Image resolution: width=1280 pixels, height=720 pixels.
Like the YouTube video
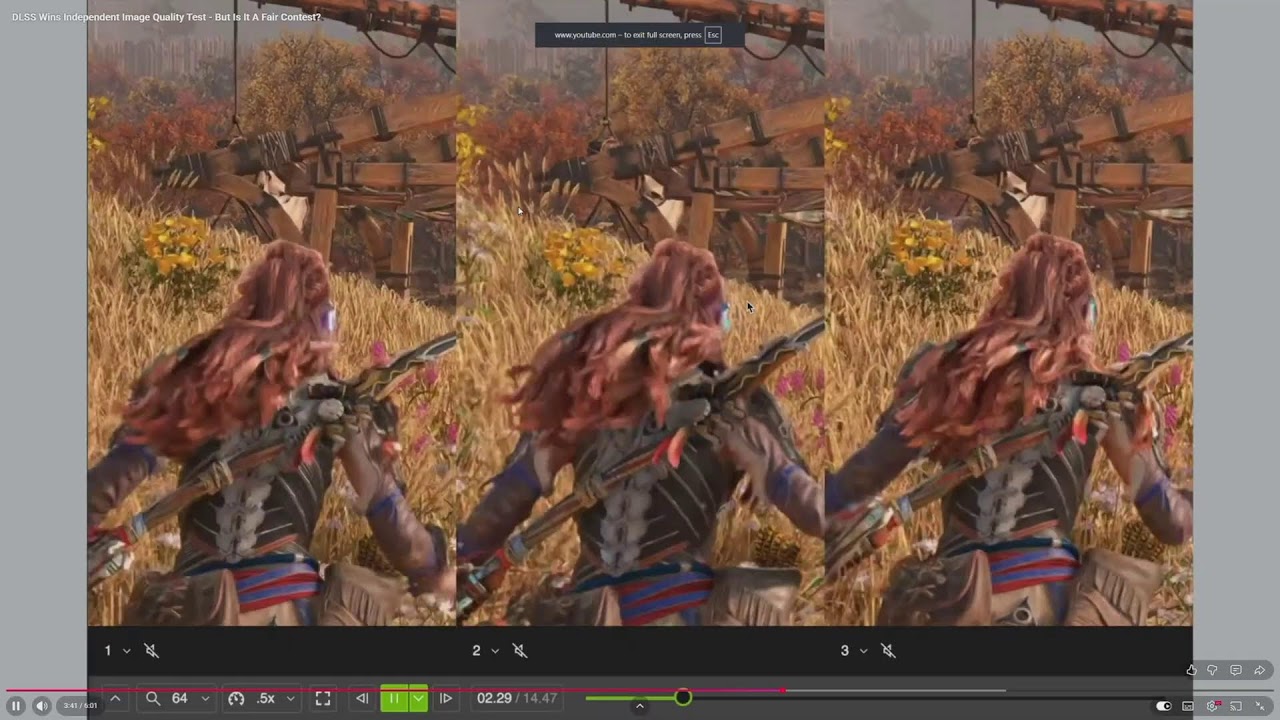[1191, 670]
